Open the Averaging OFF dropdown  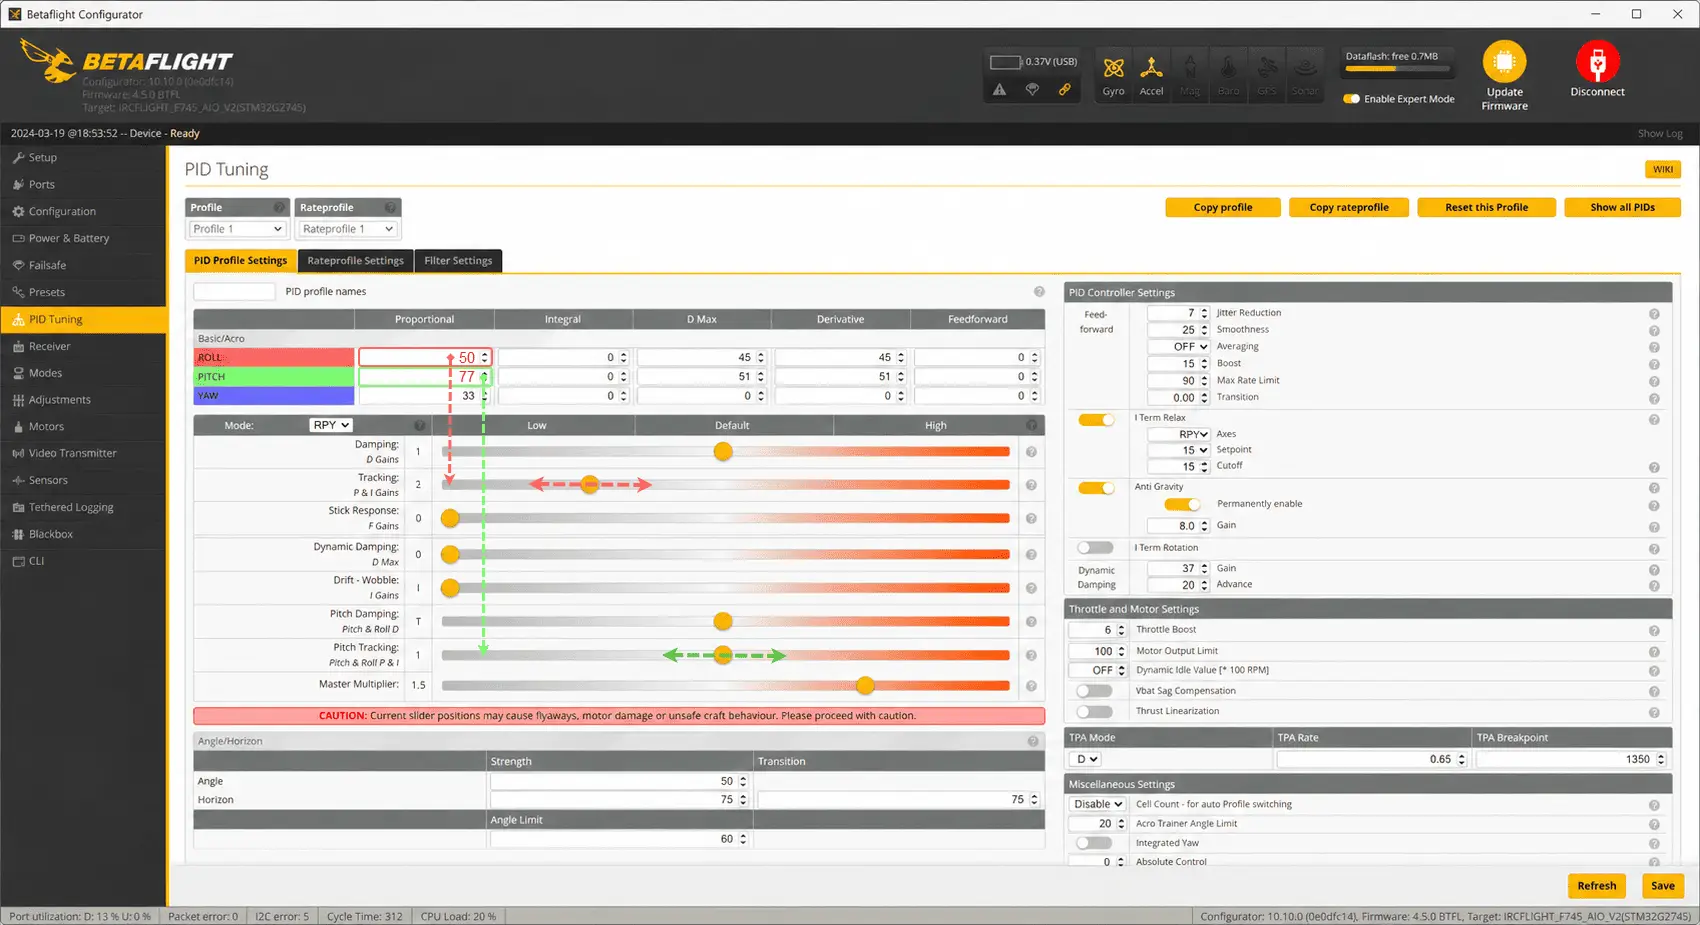[x=1179, y=347]
